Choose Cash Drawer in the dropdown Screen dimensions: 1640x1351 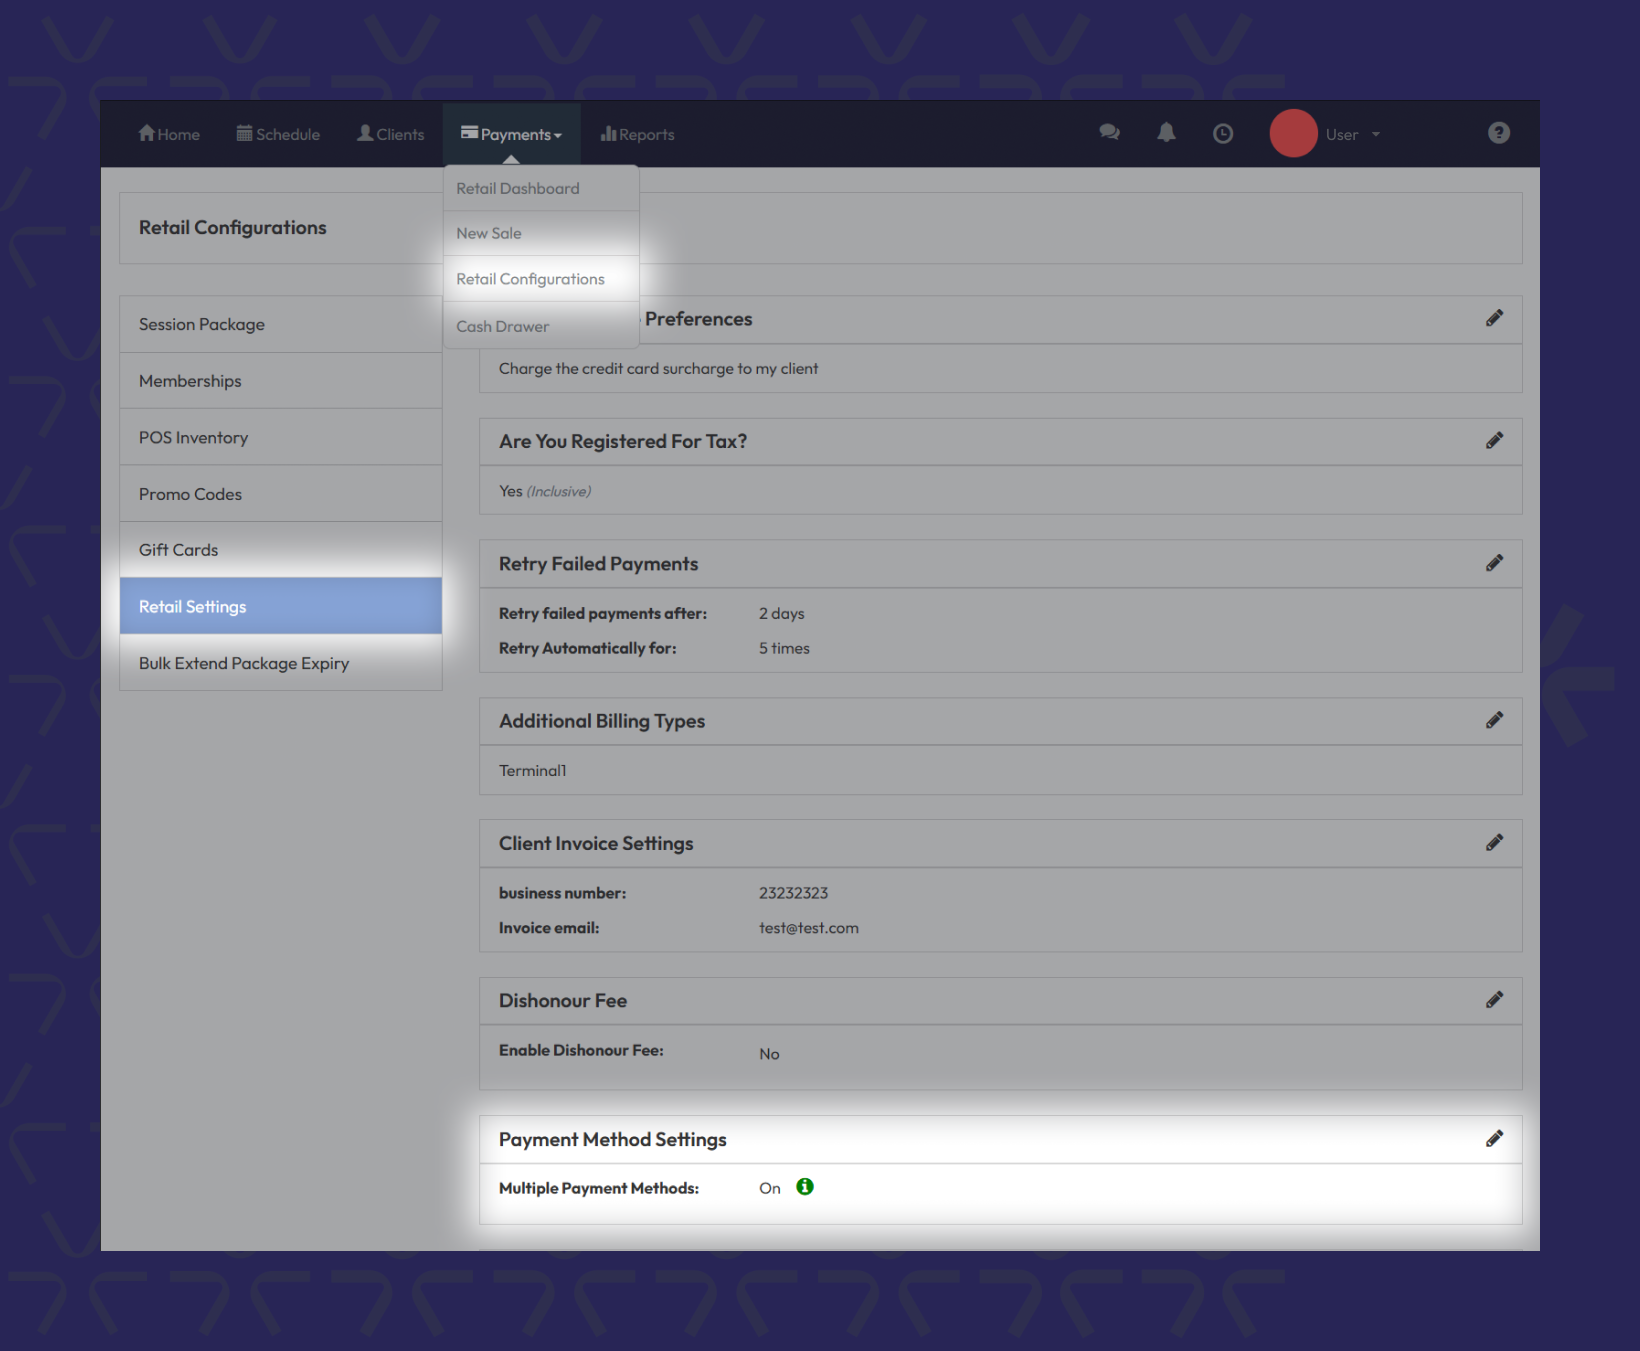(502, 326)
